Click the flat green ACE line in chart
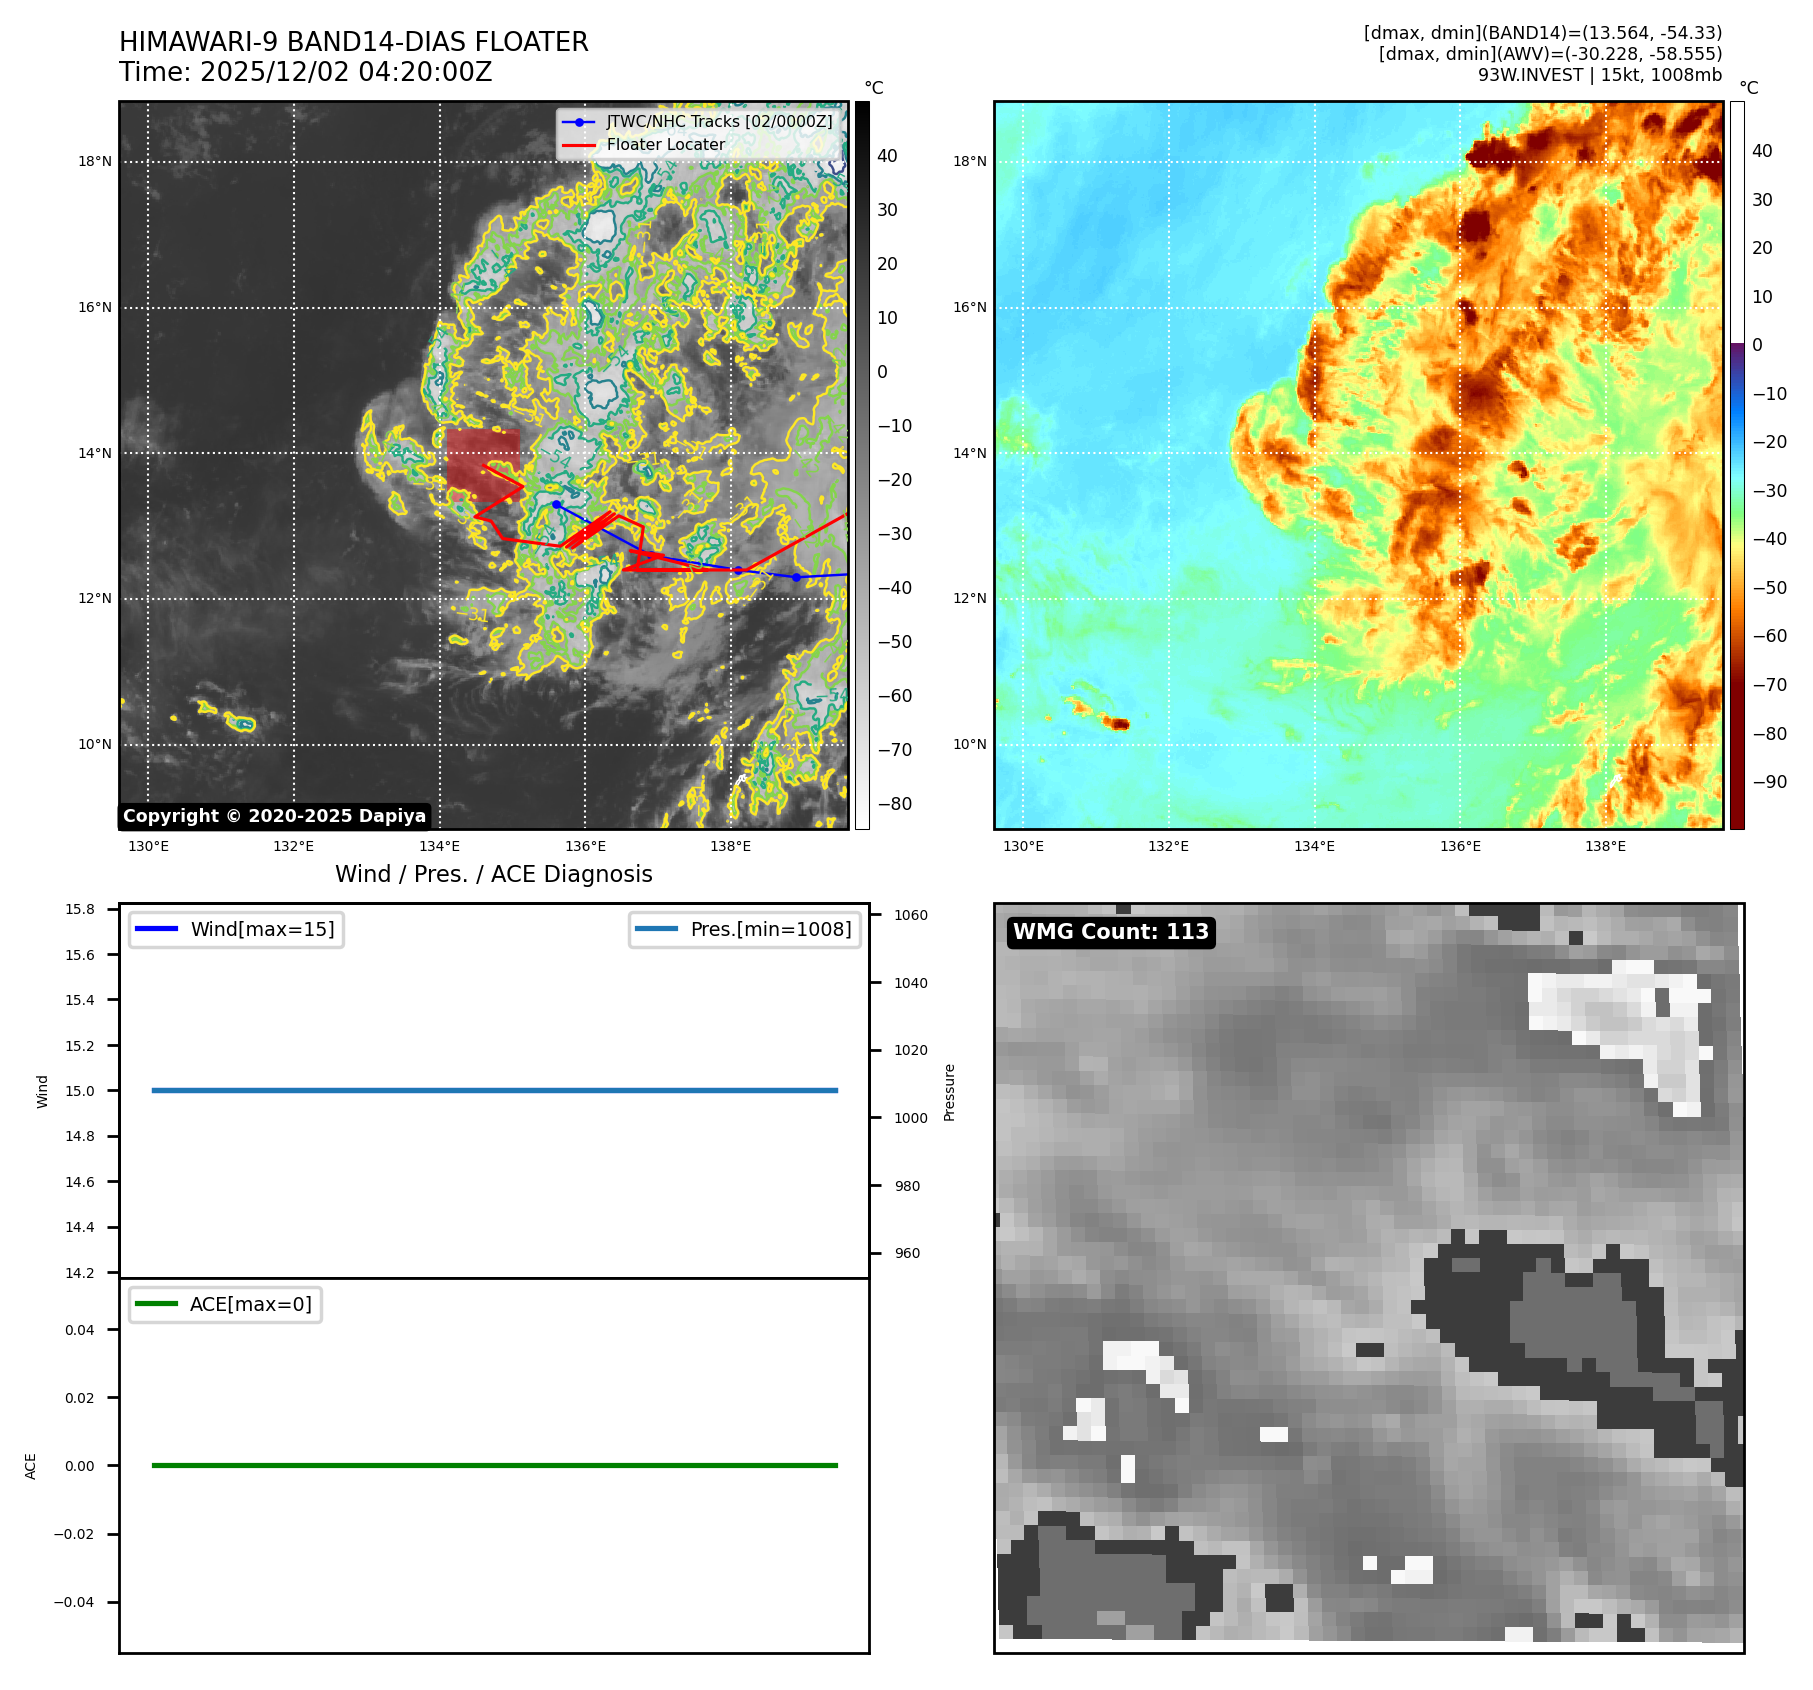The width and height of the screenshot is (1813, 1690). point(494,1465)
